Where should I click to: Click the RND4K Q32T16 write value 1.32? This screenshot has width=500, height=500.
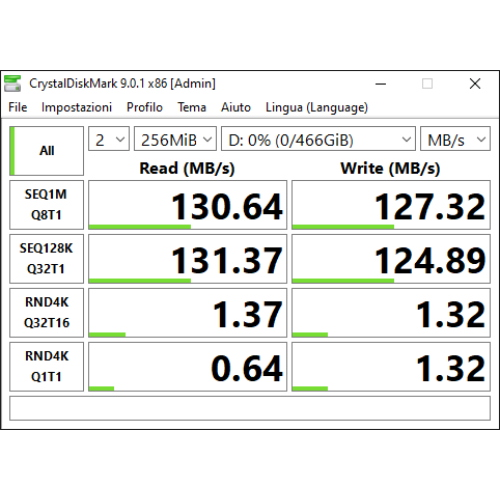pyautogui.click(x=391, y=313)
